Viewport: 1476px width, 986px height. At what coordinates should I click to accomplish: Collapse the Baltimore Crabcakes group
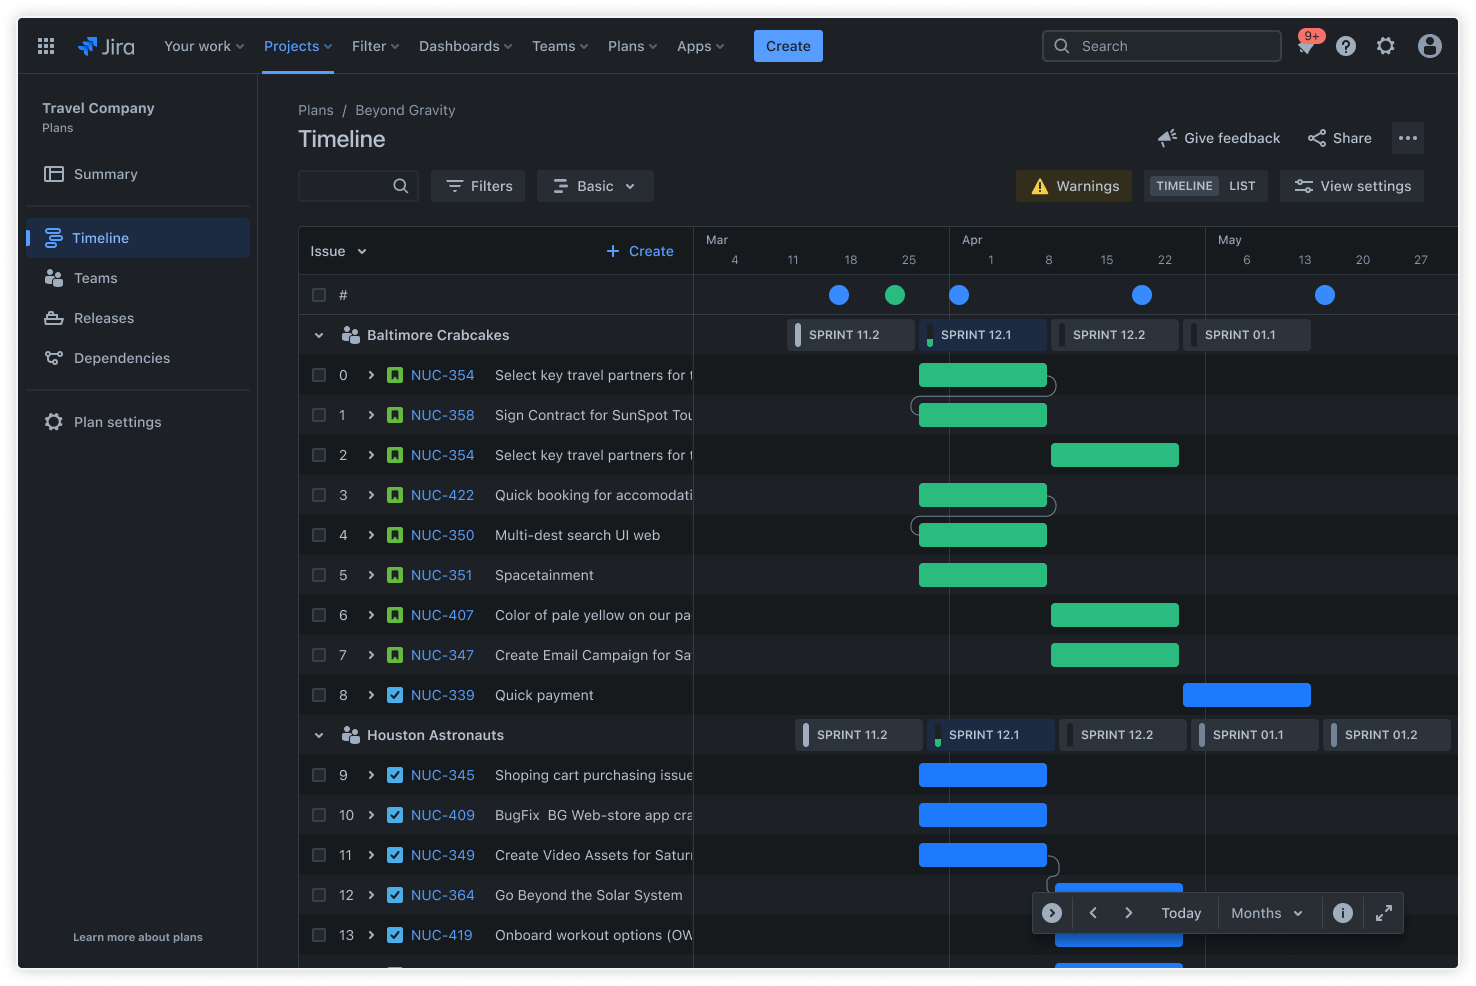(x=318, y=334)
